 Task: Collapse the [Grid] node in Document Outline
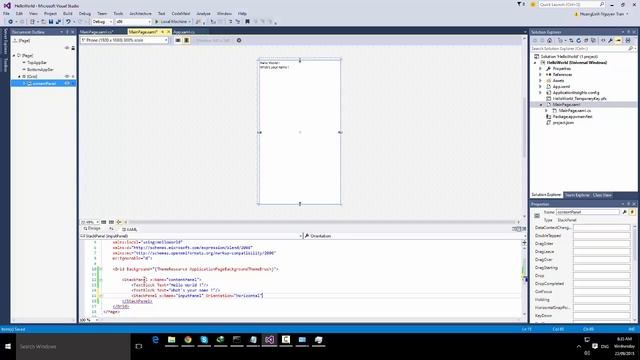(x=19, y=76)
